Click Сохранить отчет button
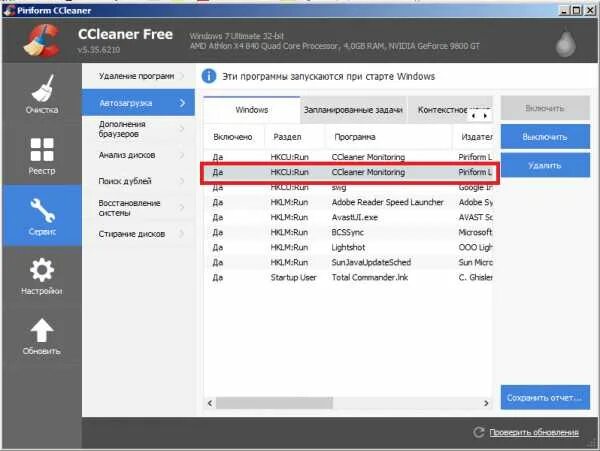Image resolution: width=600 pixels, height=451 pixels. 545,397
